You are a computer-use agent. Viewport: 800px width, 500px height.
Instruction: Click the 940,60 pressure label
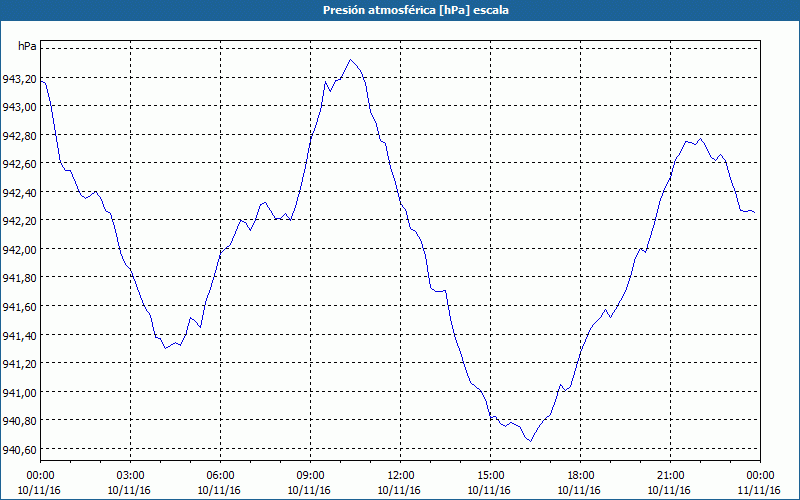(x=19, y=450)
